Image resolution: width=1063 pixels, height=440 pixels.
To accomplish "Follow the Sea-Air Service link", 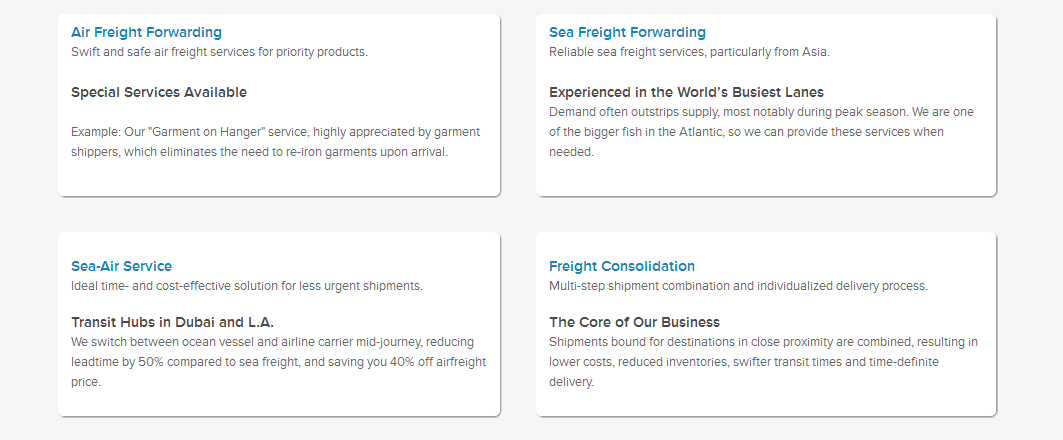I will click(x=121, y=266).
